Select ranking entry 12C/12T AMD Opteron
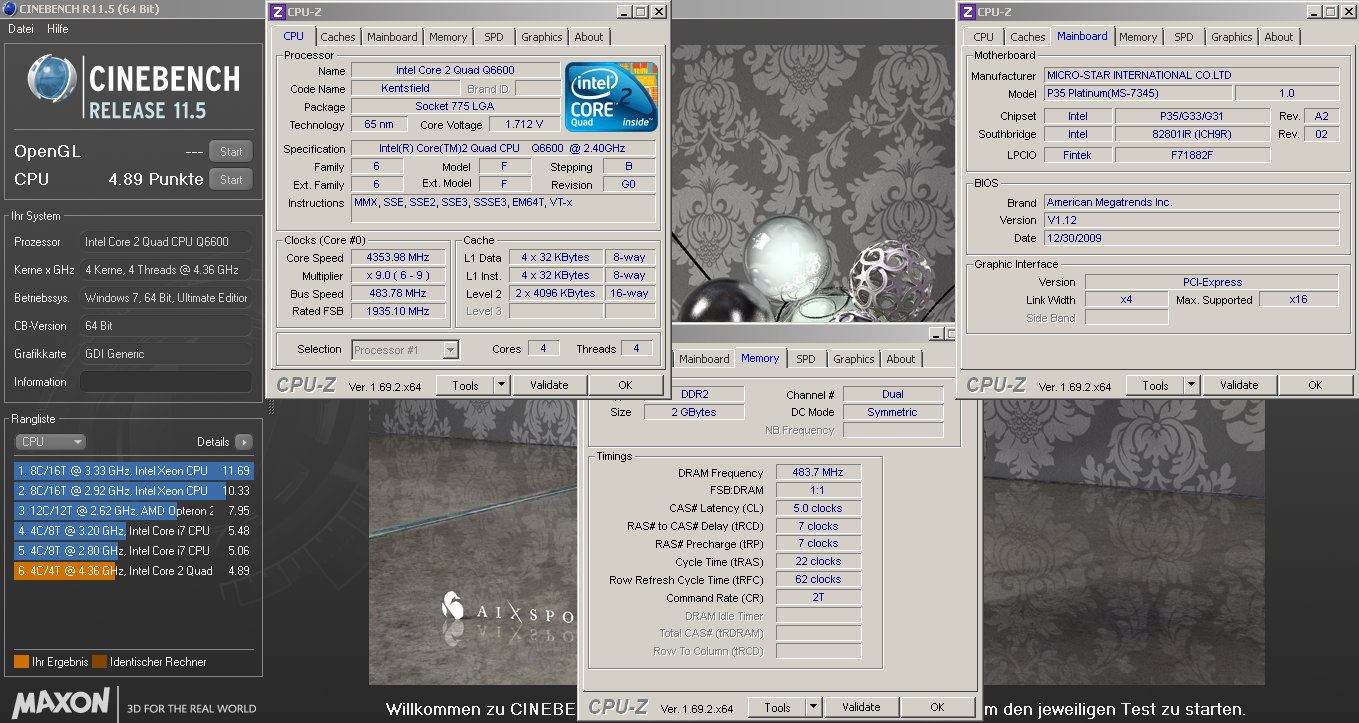The height and width of the screenshot is (723, 1359). (134, 510)
